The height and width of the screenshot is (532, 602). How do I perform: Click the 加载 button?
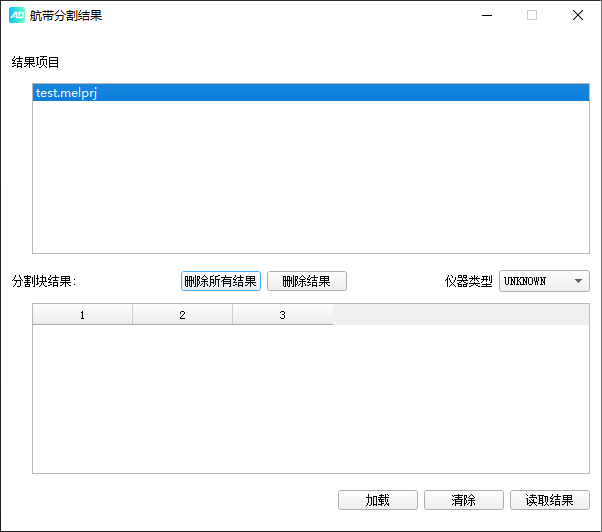coord(378,500)
